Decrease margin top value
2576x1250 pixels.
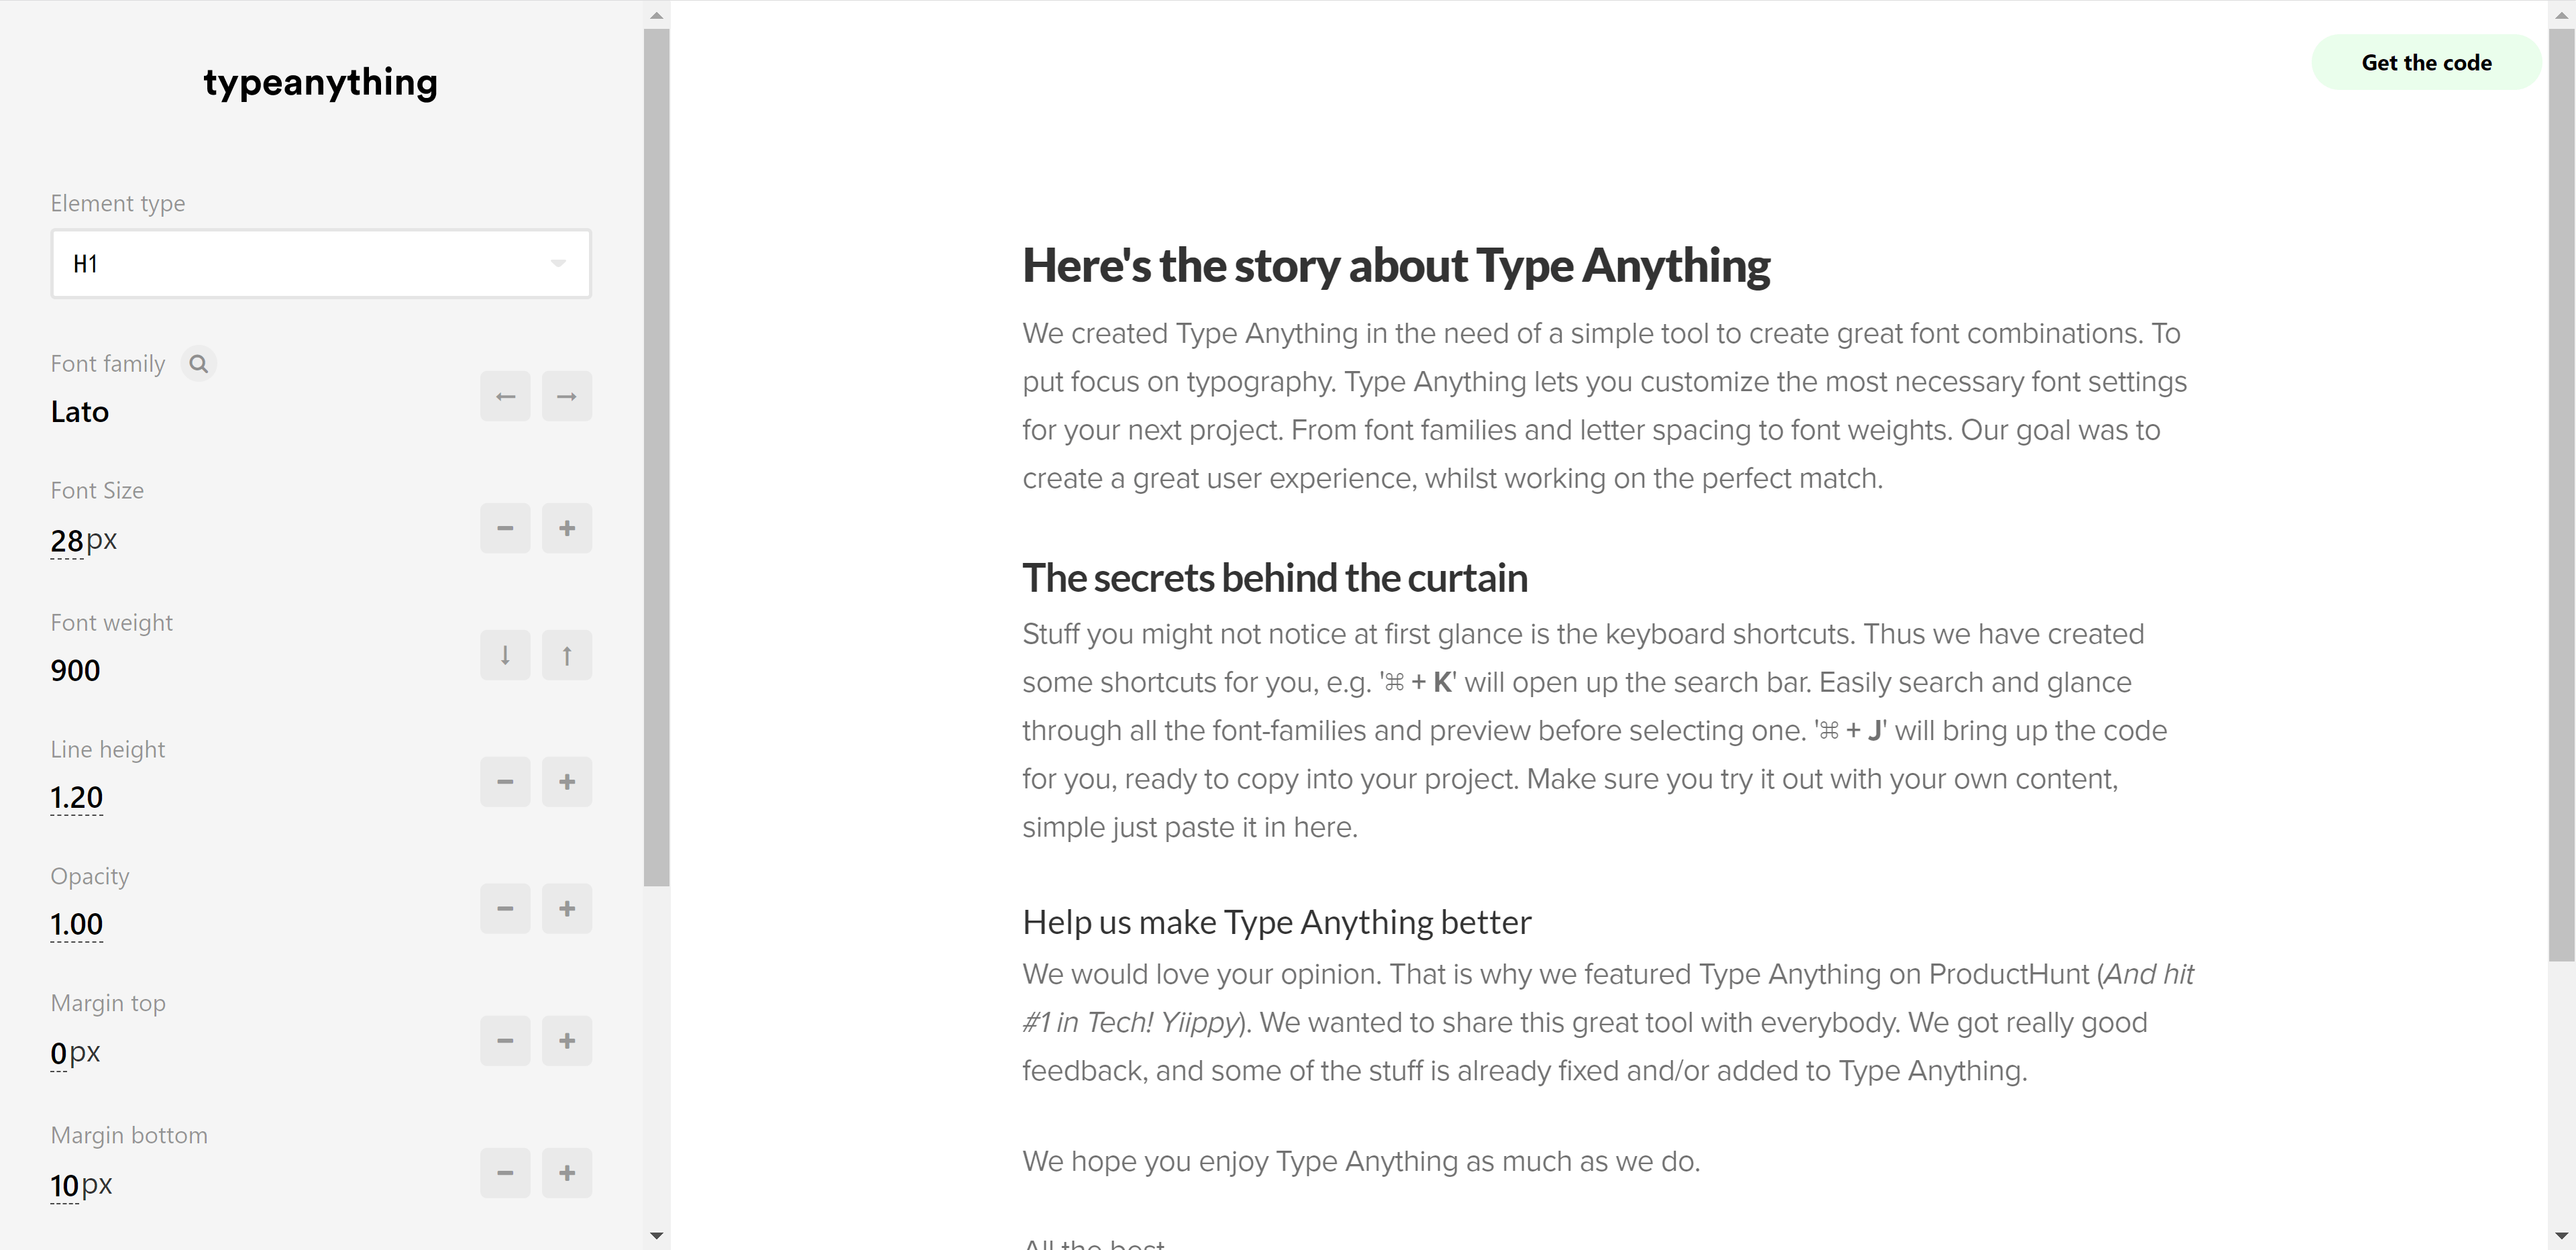(505, 1041)
